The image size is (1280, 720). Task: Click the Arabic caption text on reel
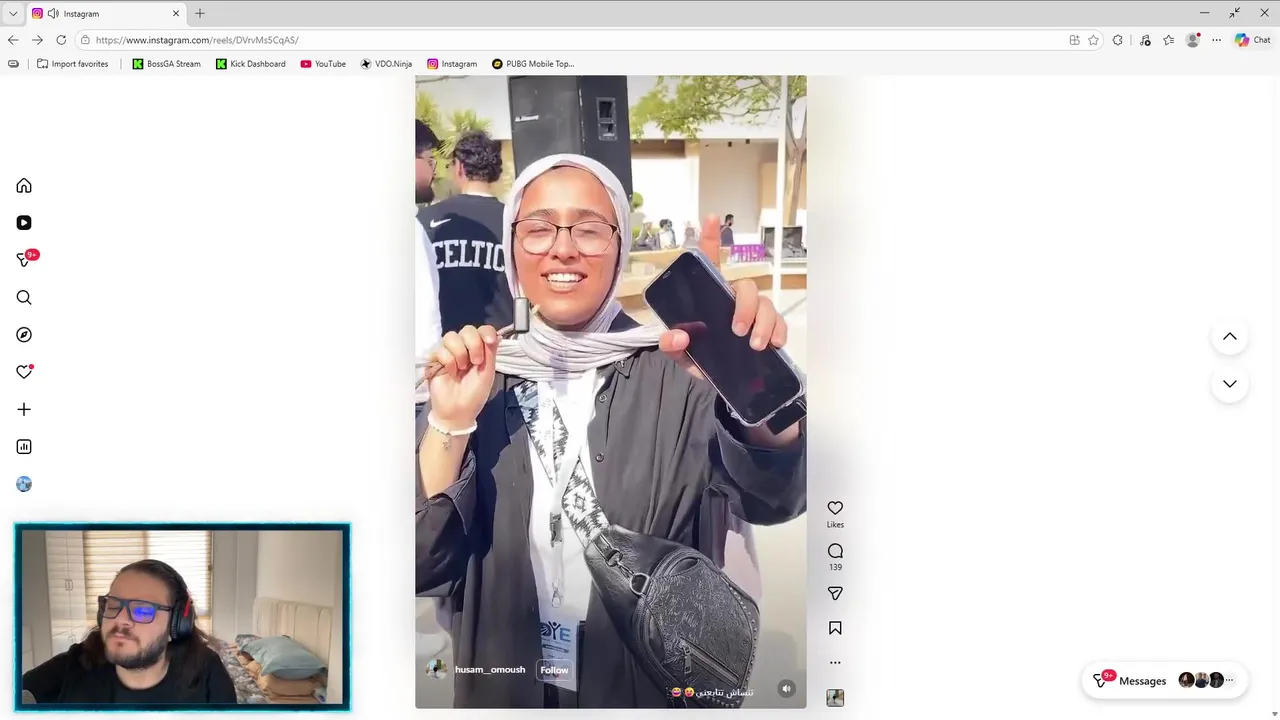[712, 692]
